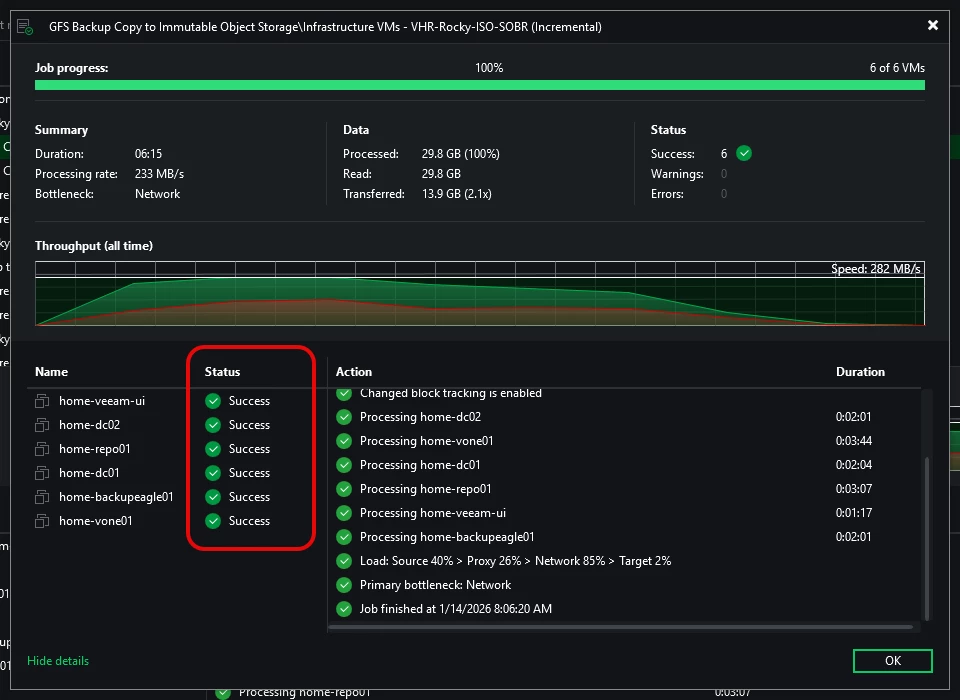Click the VM icon next to home-repo01
The image size is (960, 700).
pyautogui.click(x=42, y=449)
